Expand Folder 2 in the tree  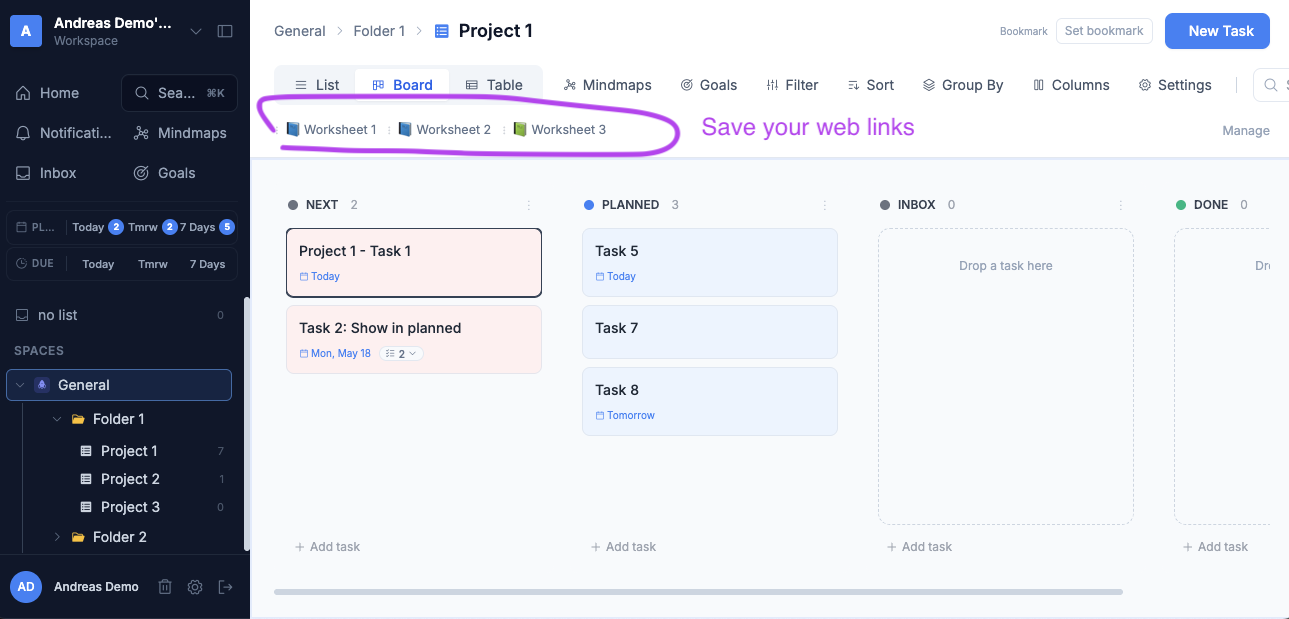[x=57, y=537]
